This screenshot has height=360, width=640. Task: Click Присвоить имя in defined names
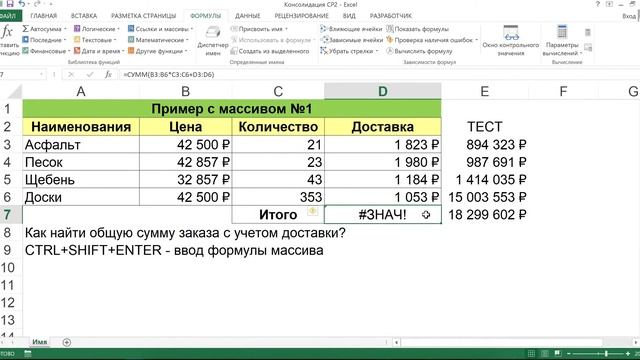coord(259,29)
